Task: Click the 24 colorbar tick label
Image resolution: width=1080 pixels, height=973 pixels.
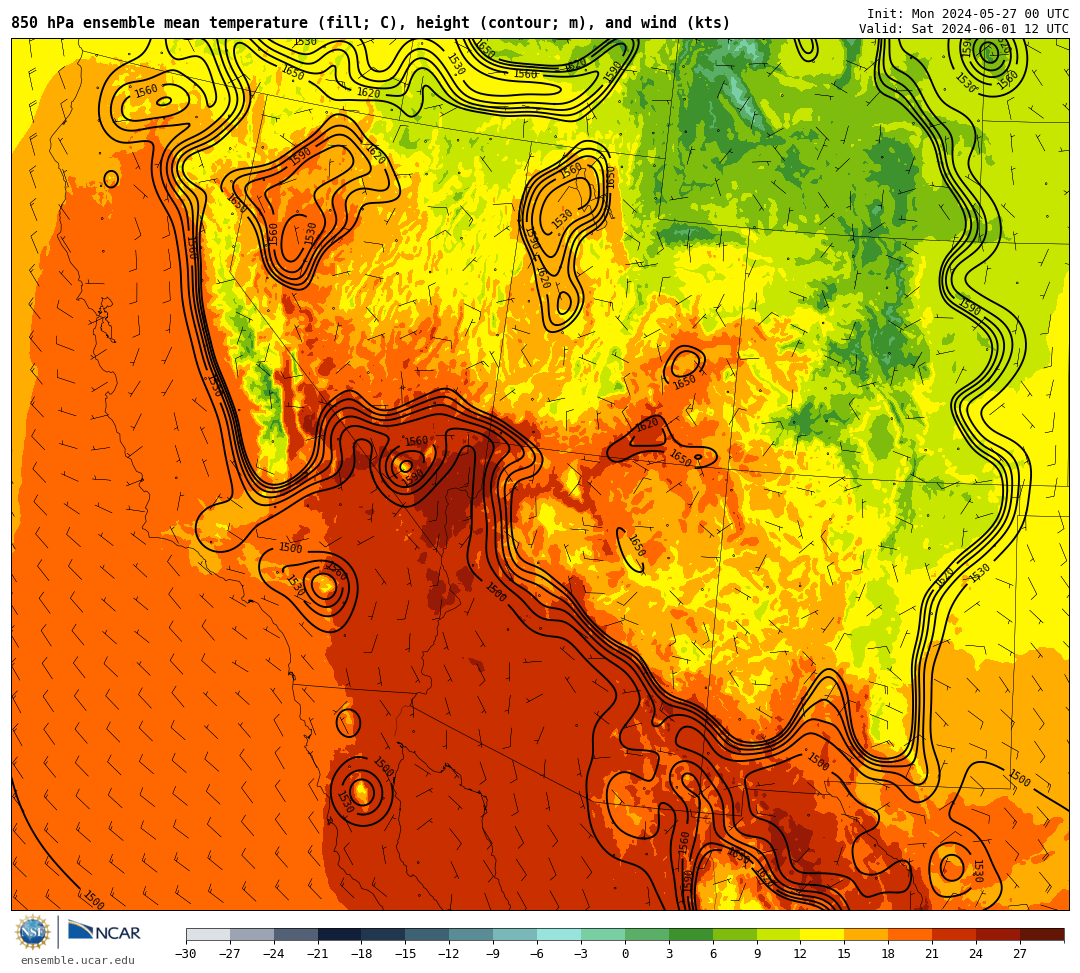Action: click(976, 954)
